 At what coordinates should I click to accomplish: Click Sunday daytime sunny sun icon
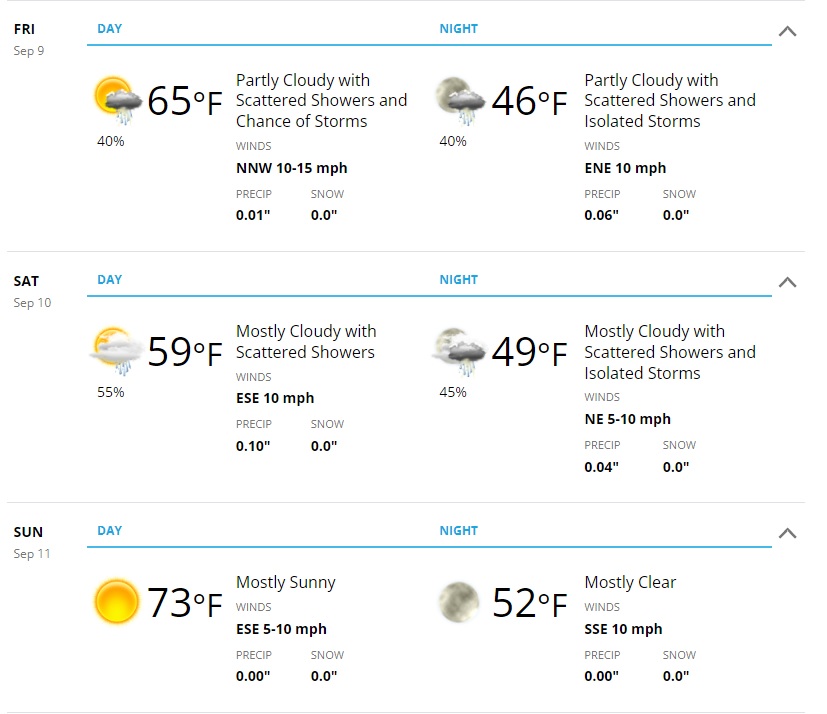pyautogui.click(x=117, y=602)
